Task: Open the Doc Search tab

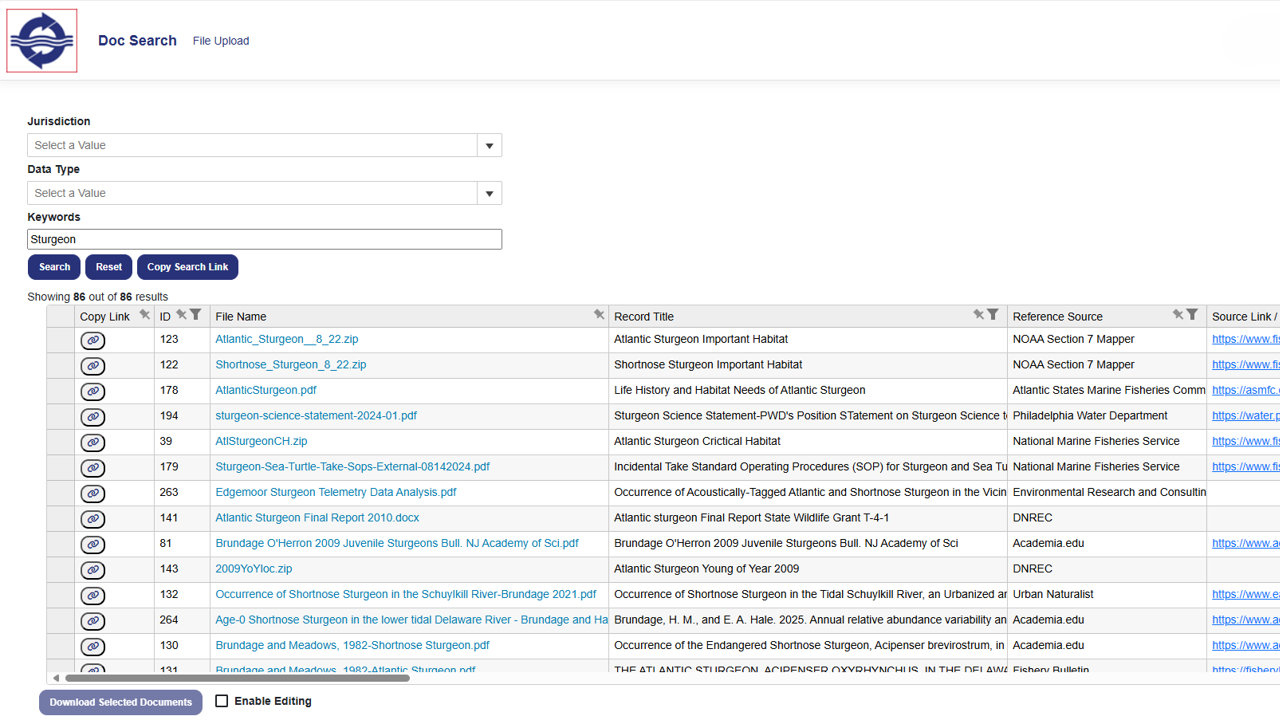Action: (x=137, y=41)
